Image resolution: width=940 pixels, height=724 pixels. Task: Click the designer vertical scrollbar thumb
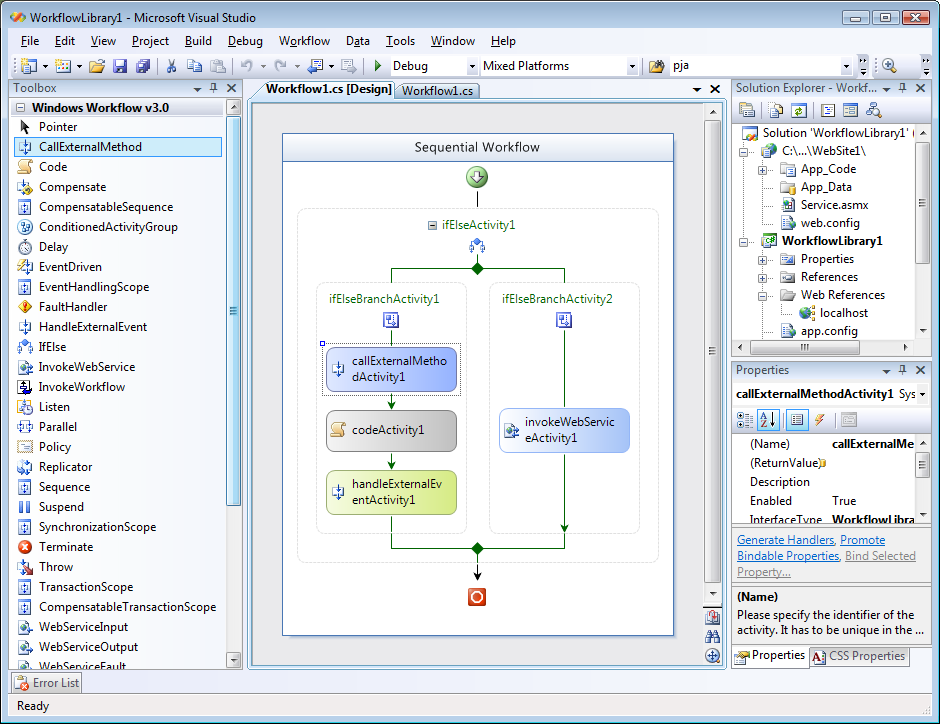[x=712, y=351]
